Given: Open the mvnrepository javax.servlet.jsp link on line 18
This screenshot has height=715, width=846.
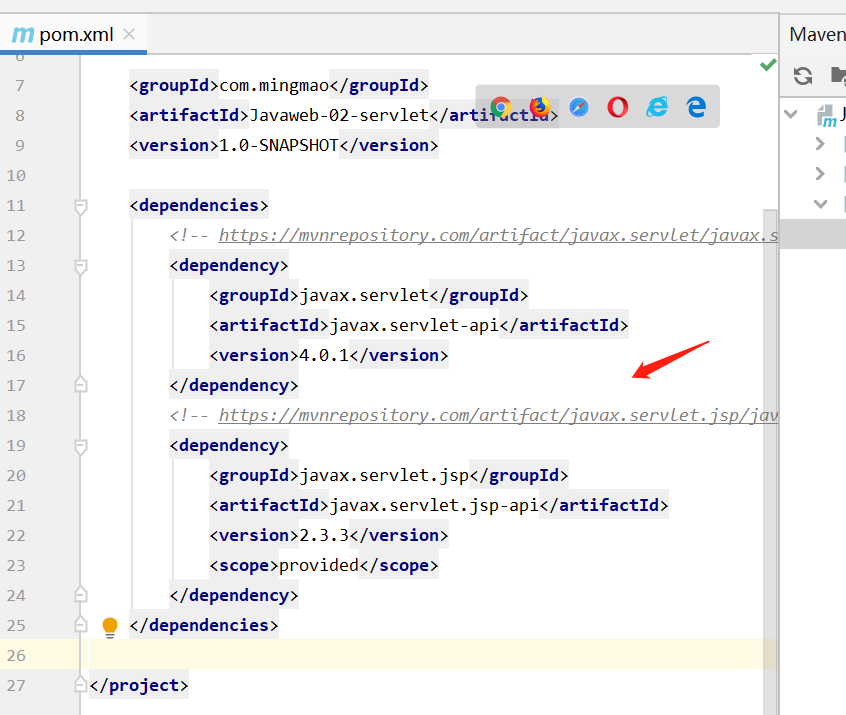Looking at the screenshot, I should [x=498, y=416].
